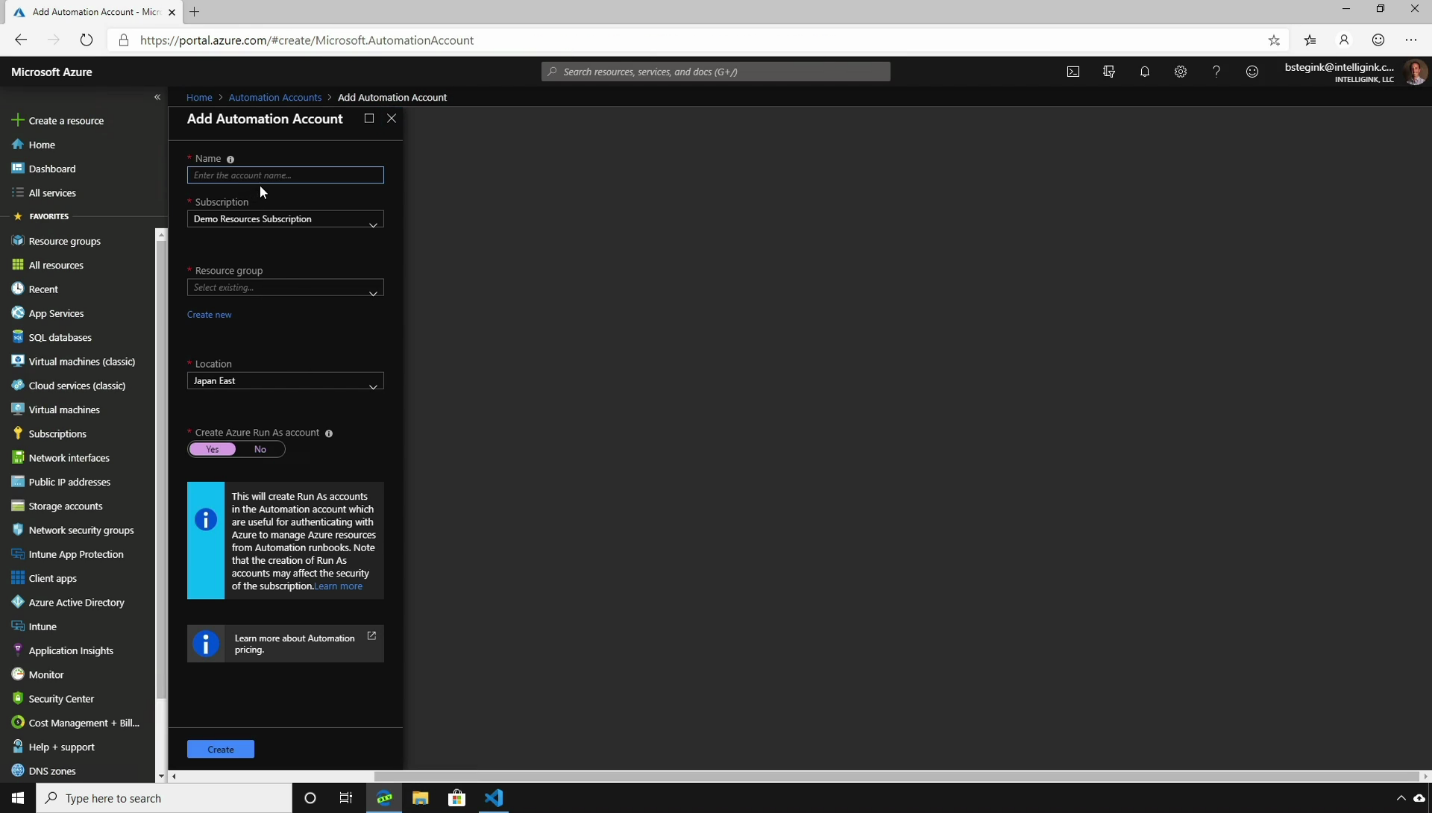Go to Home breadcrumb

coord(199,97)
